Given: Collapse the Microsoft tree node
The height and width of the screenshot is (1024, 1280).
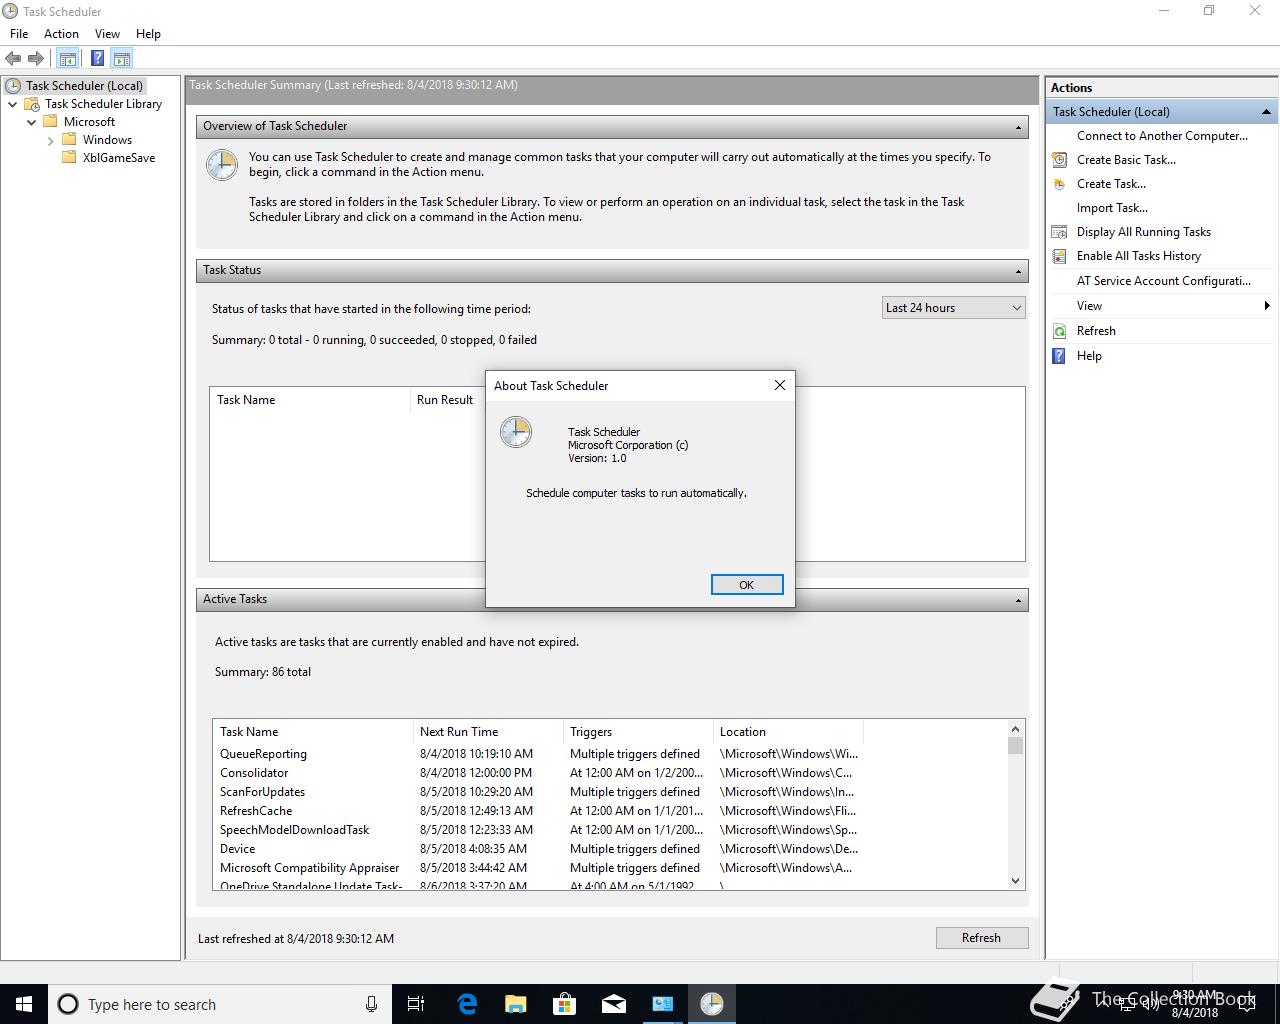Looking at the screenshot, I should coord(31,122).
